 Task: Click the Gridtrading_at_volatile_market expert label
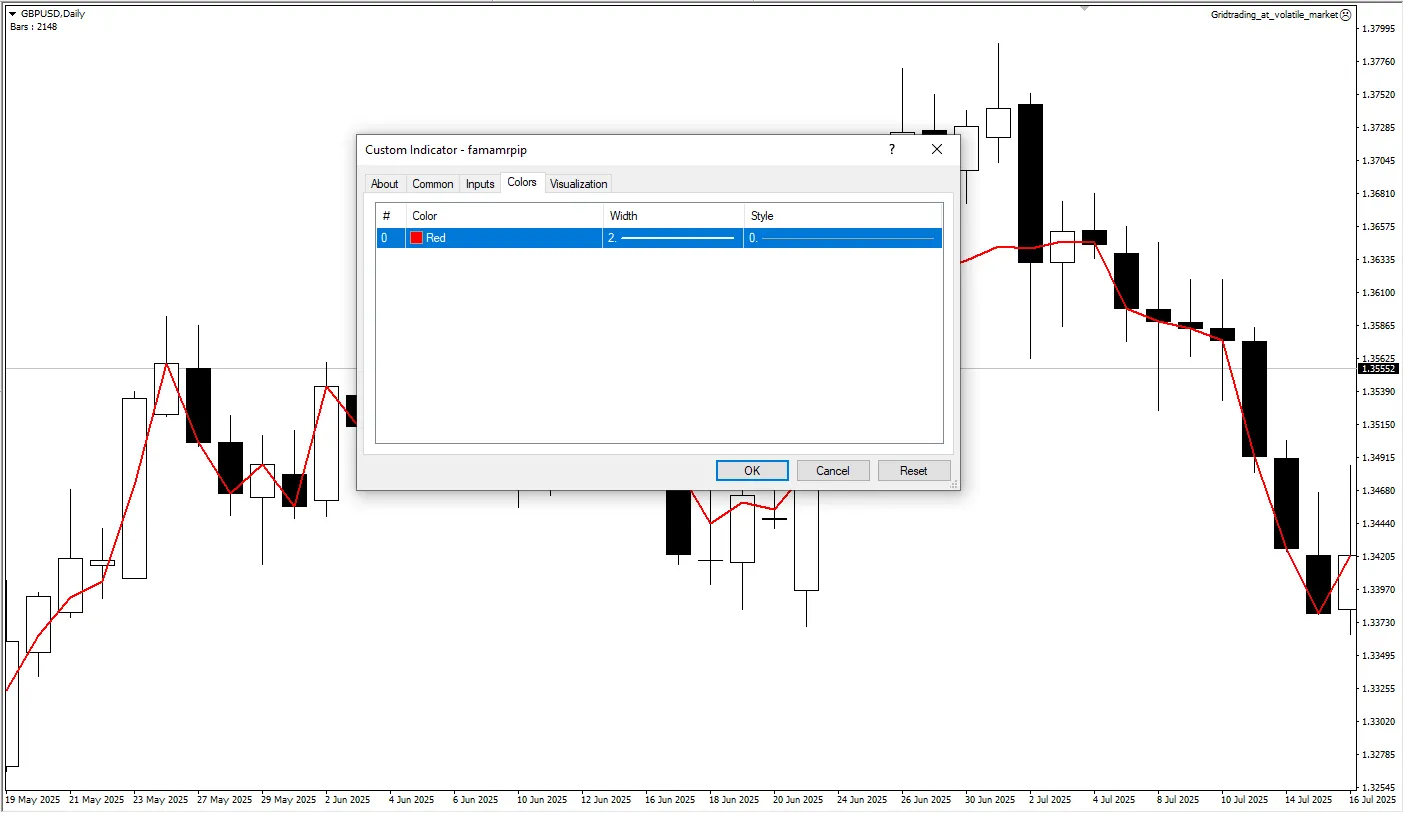click(1273, 15)
